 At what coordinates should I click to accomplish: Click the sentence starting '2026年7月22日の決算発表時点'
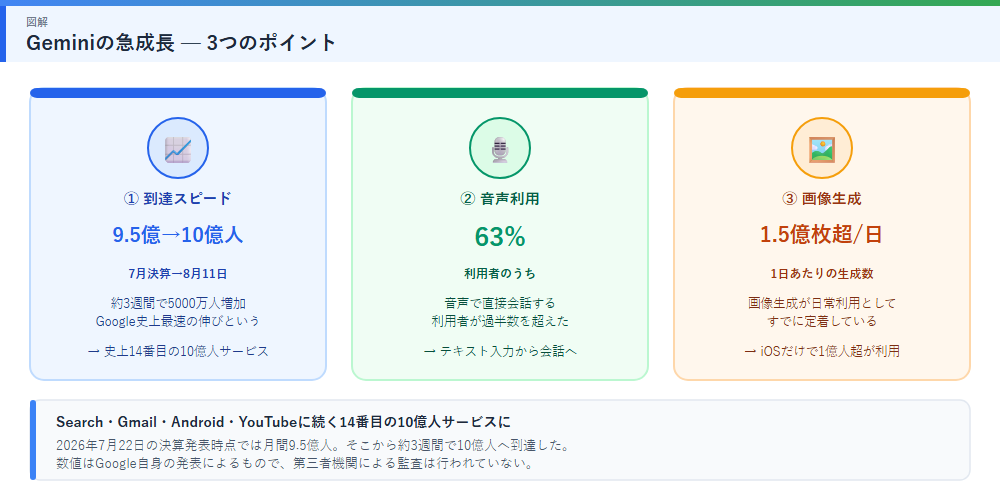click(x=312, y=445)
